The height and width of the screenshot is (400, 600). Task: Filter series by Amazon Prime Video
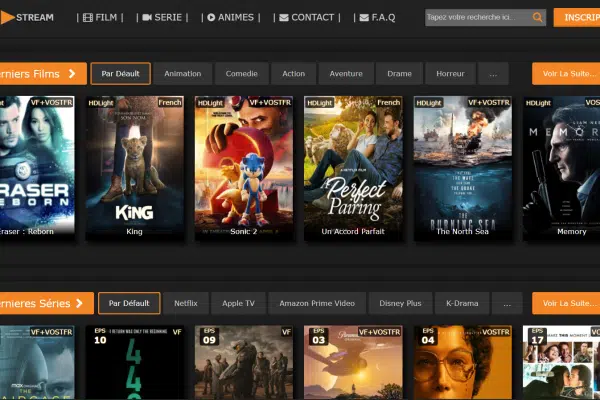[x=317, y=303]
